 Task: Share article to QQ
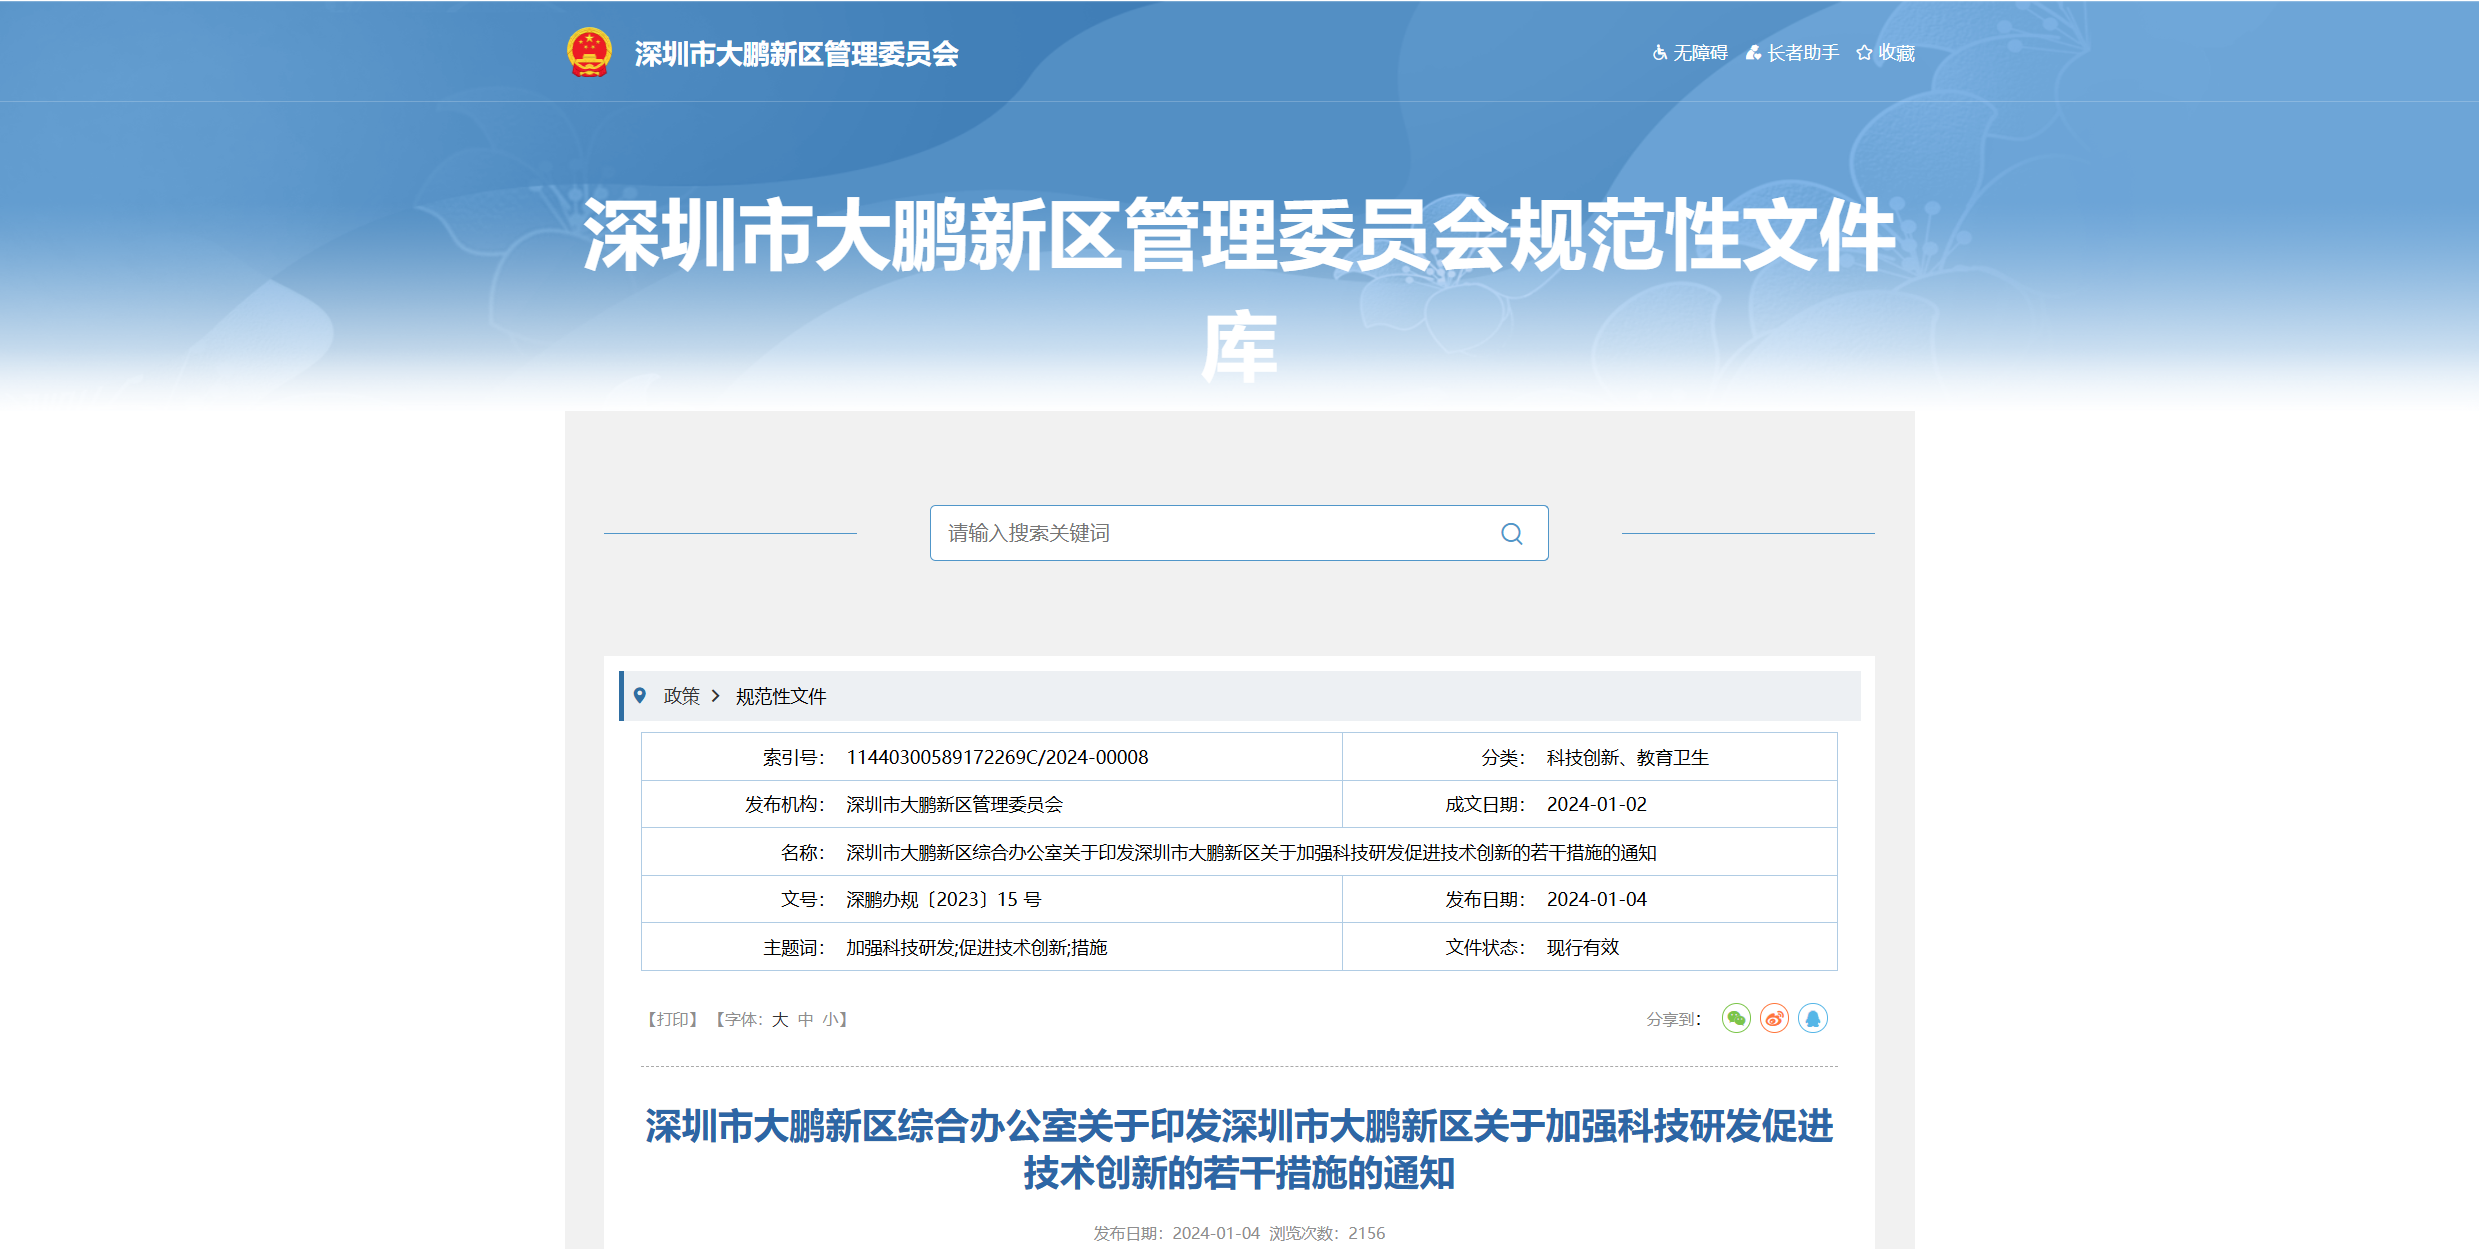[x=1812, y=1019]
